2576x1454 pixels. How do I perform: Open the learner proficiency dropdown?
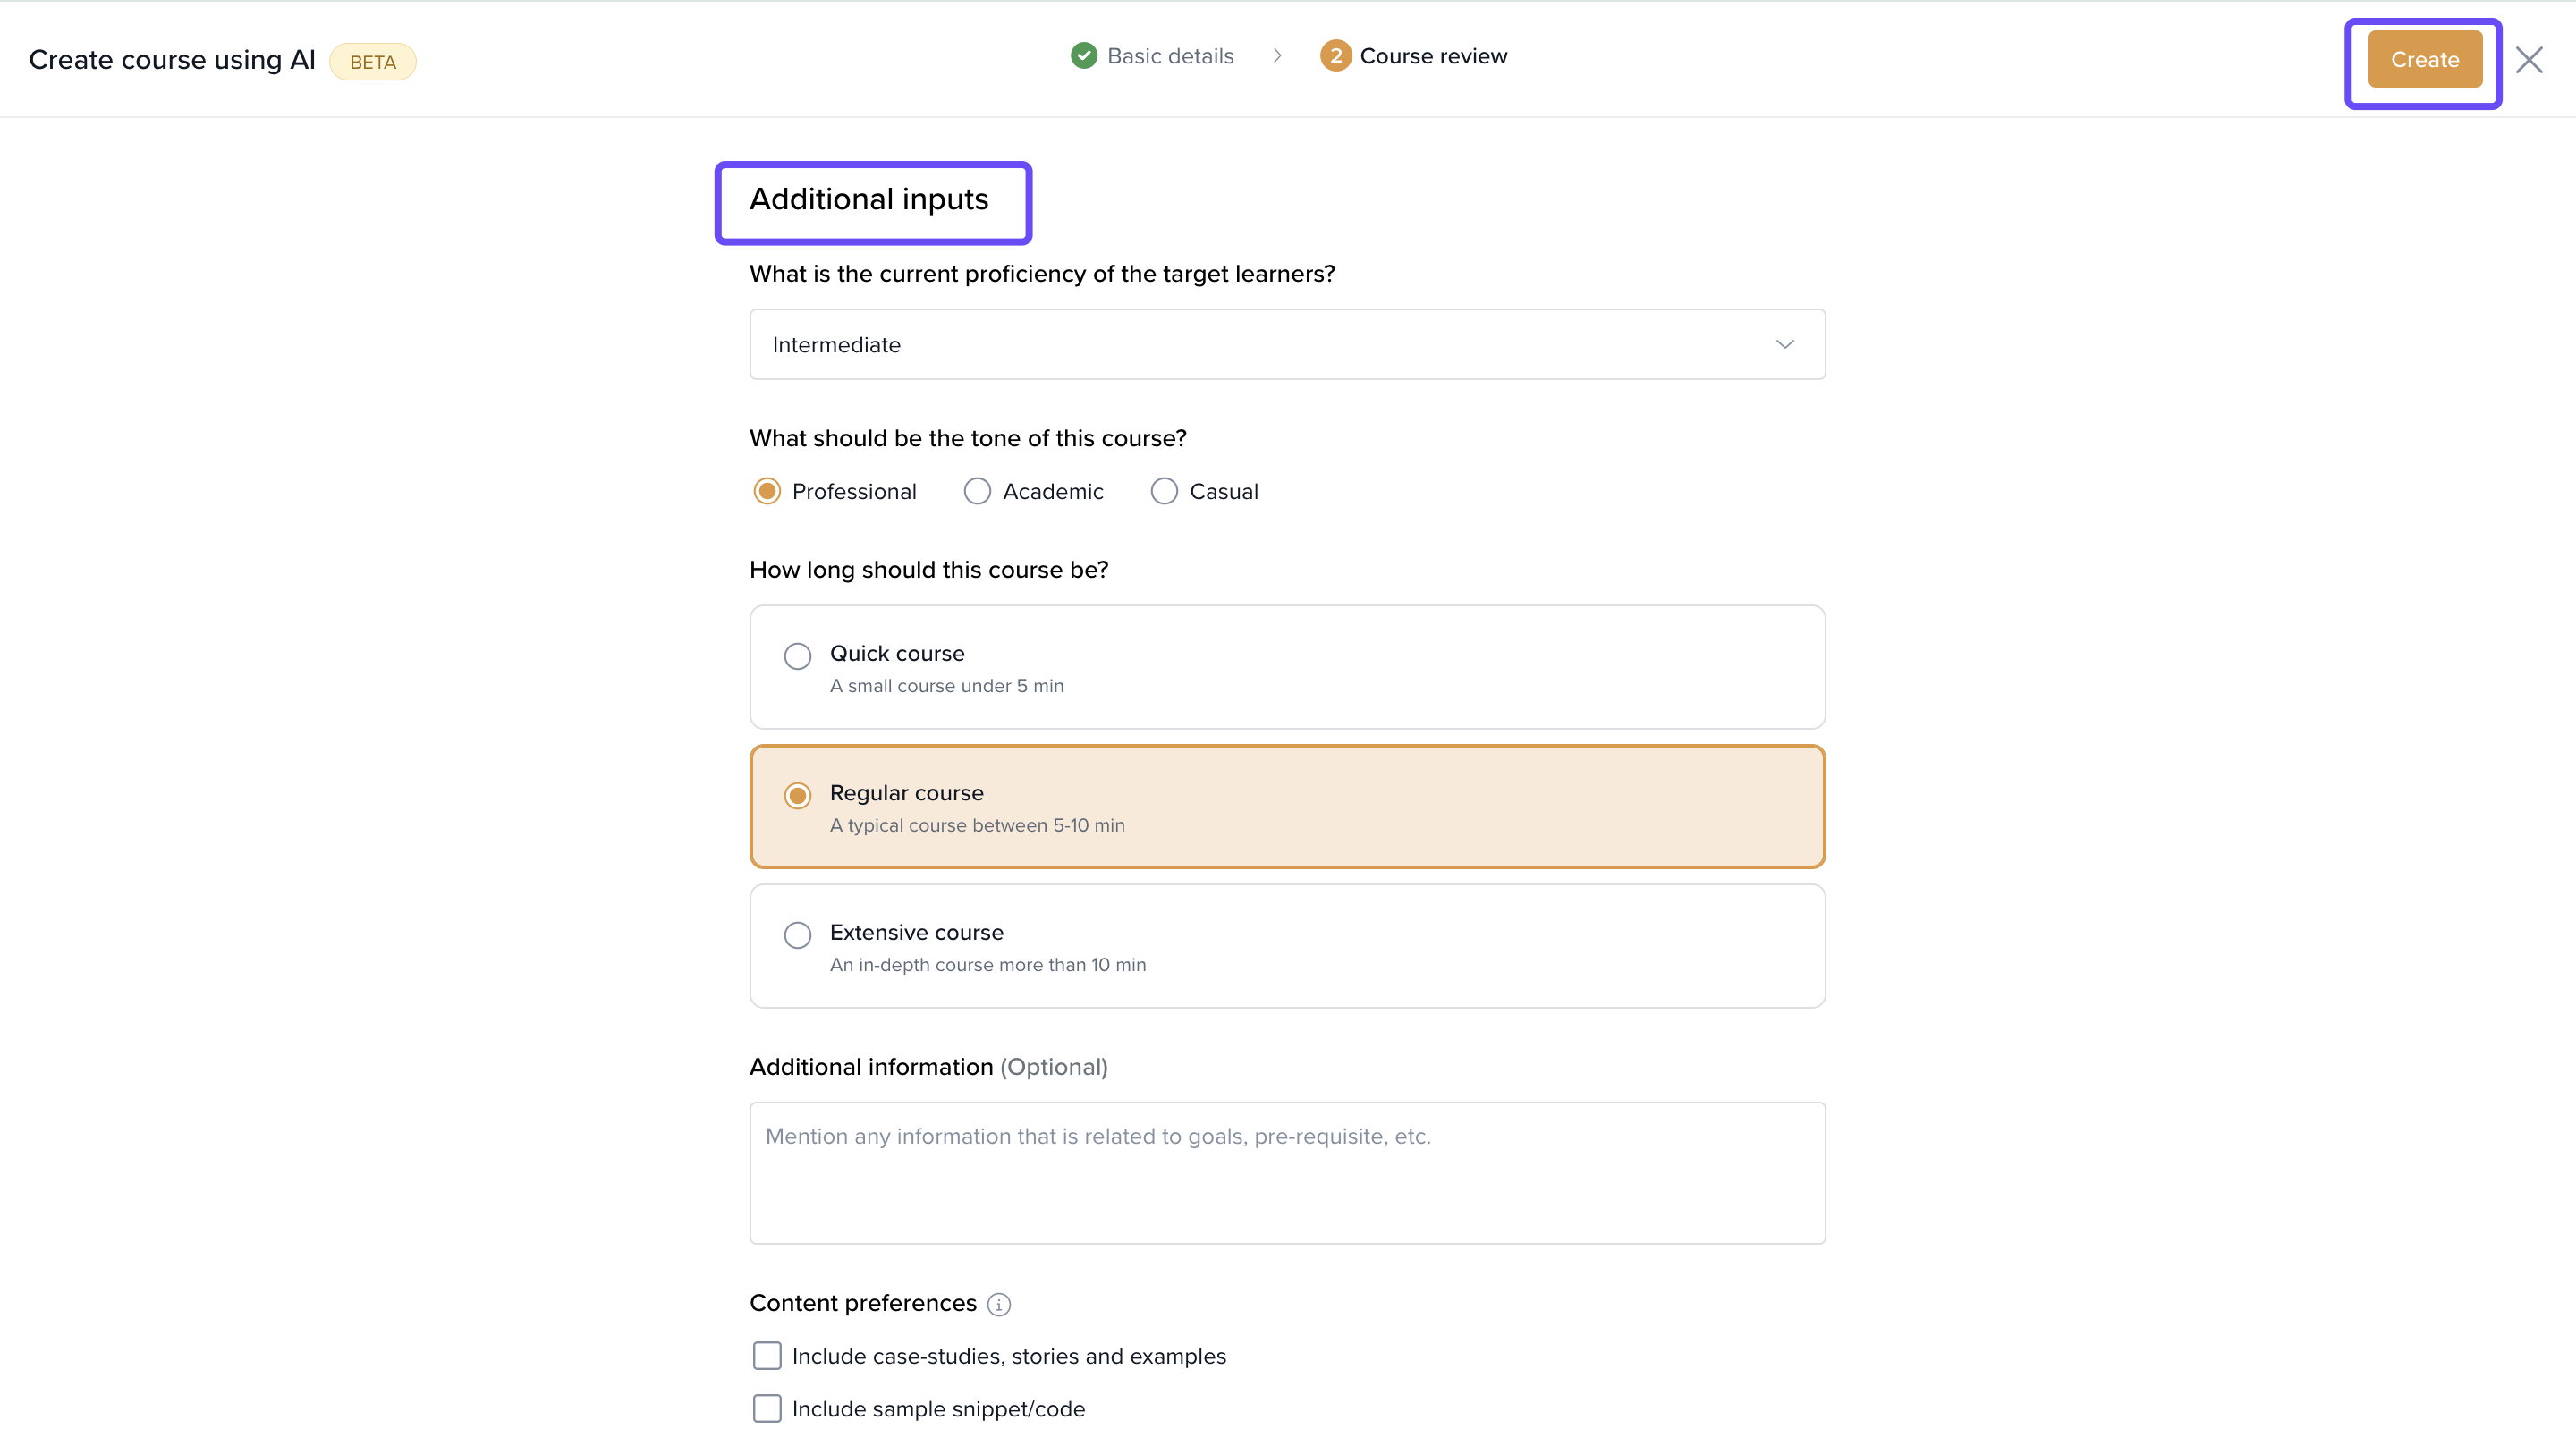click(1286, 344)
